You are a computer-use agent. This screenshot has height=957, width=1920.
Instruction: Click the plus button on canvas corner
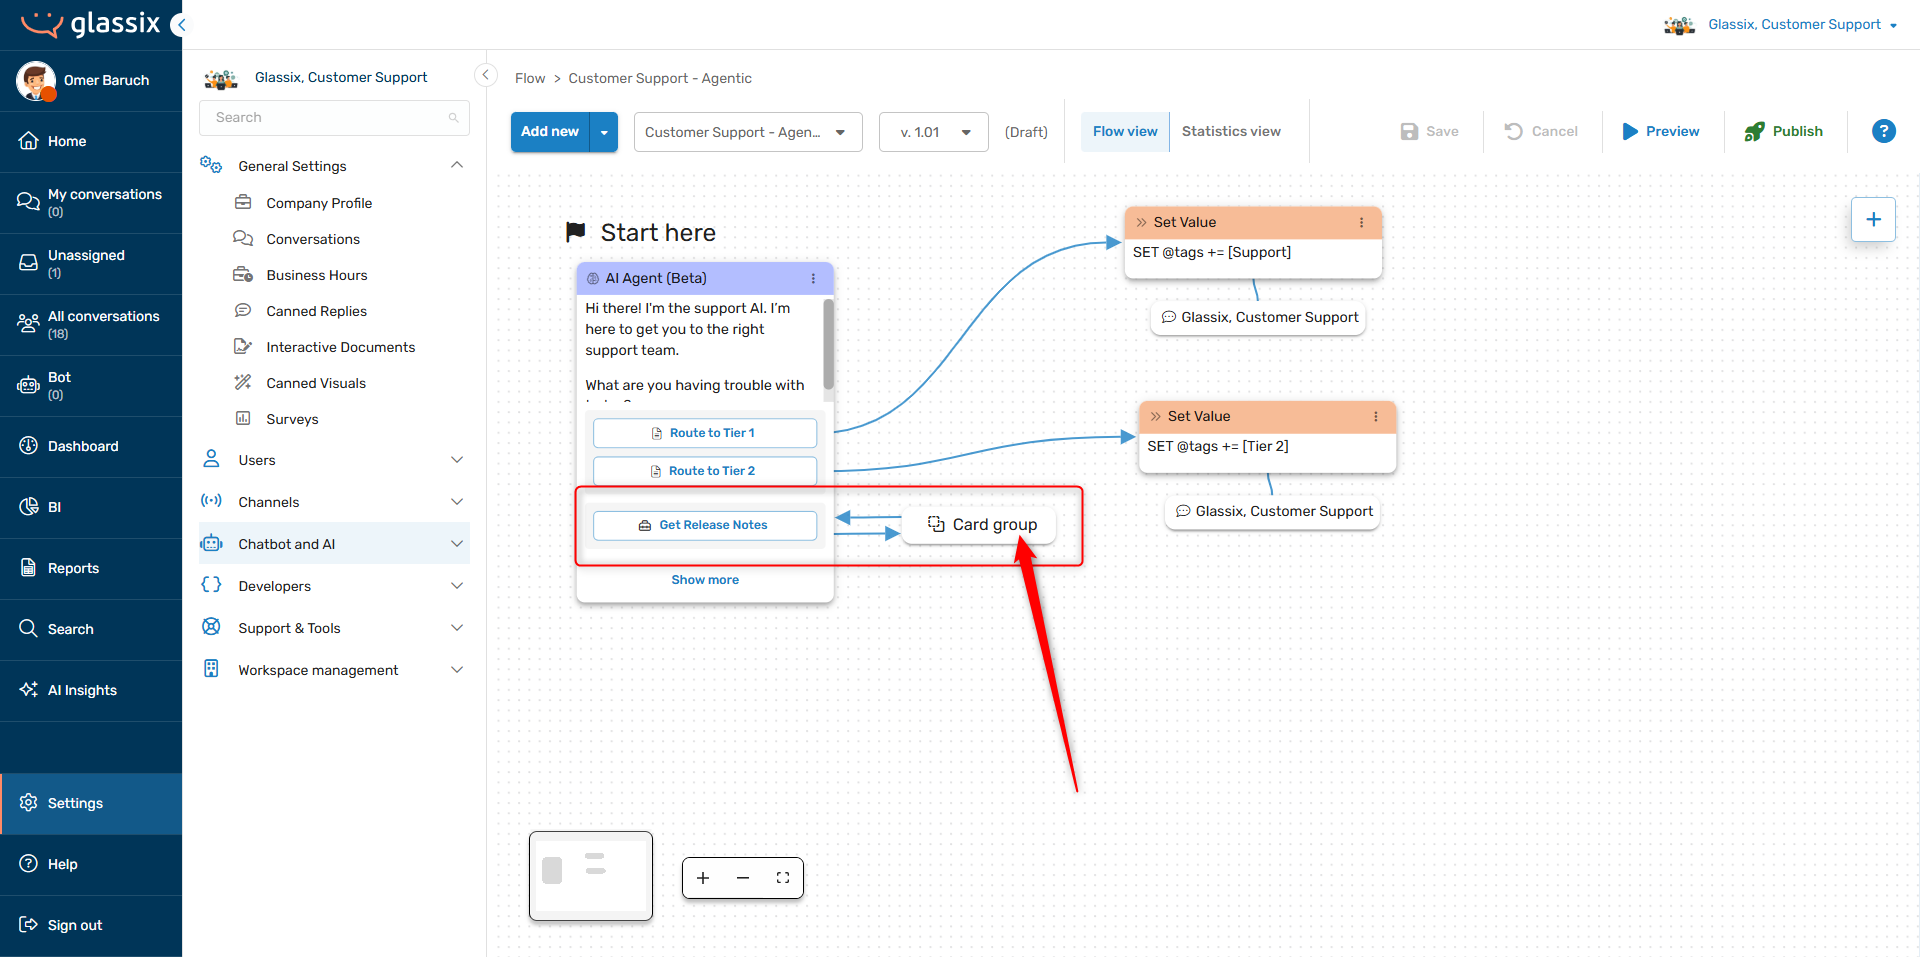[1874, 219]
